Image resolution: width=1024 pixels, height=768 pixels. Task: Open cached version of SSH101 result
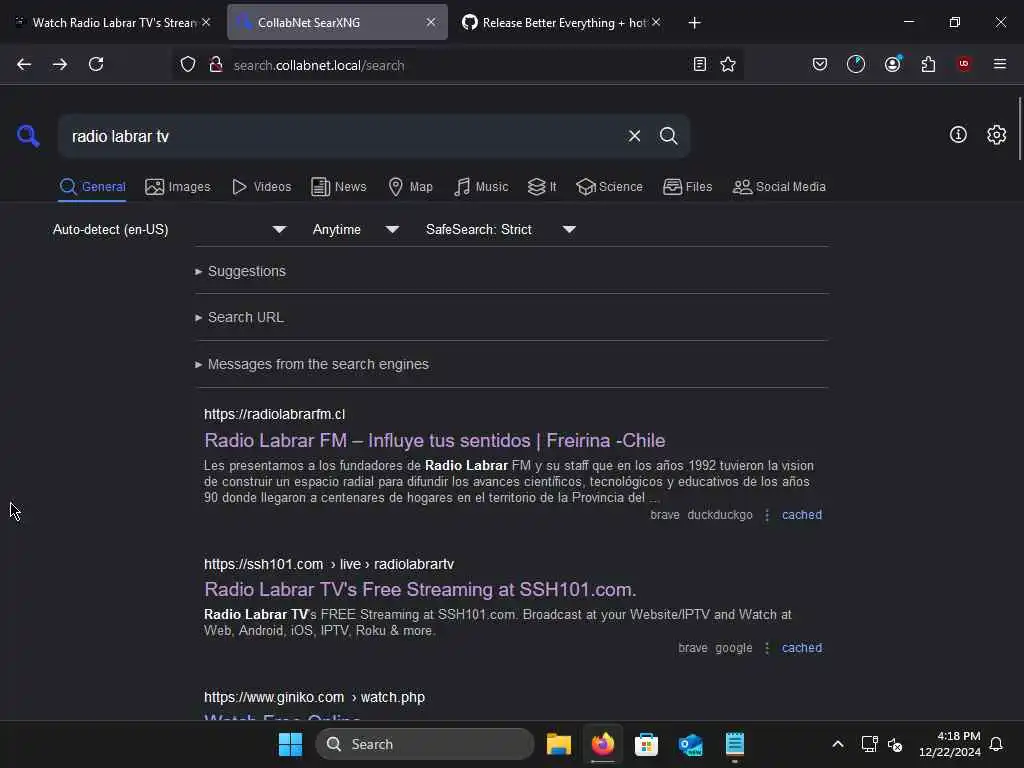point(801,648)
